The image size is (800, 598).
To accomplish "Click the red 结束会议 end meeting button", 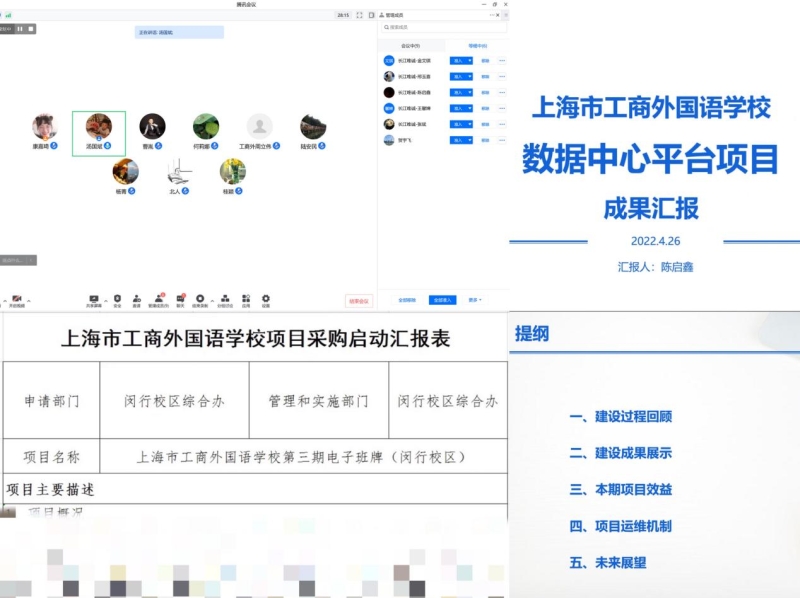I will (x=358, y=300).
